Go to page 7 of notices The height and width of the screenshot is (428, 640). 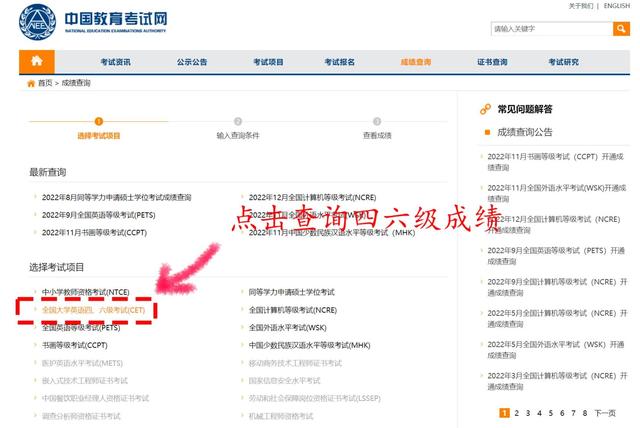573,413
